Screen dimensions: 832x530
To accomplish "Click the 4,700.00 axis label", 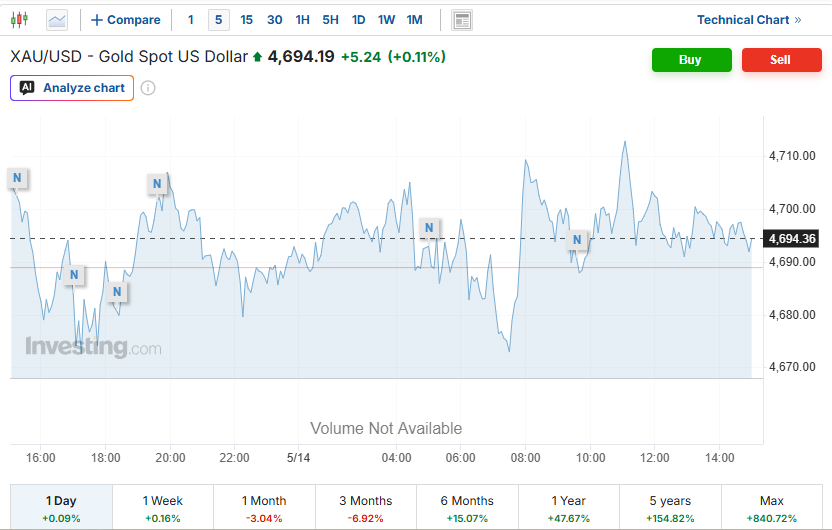I will (792, 209).
